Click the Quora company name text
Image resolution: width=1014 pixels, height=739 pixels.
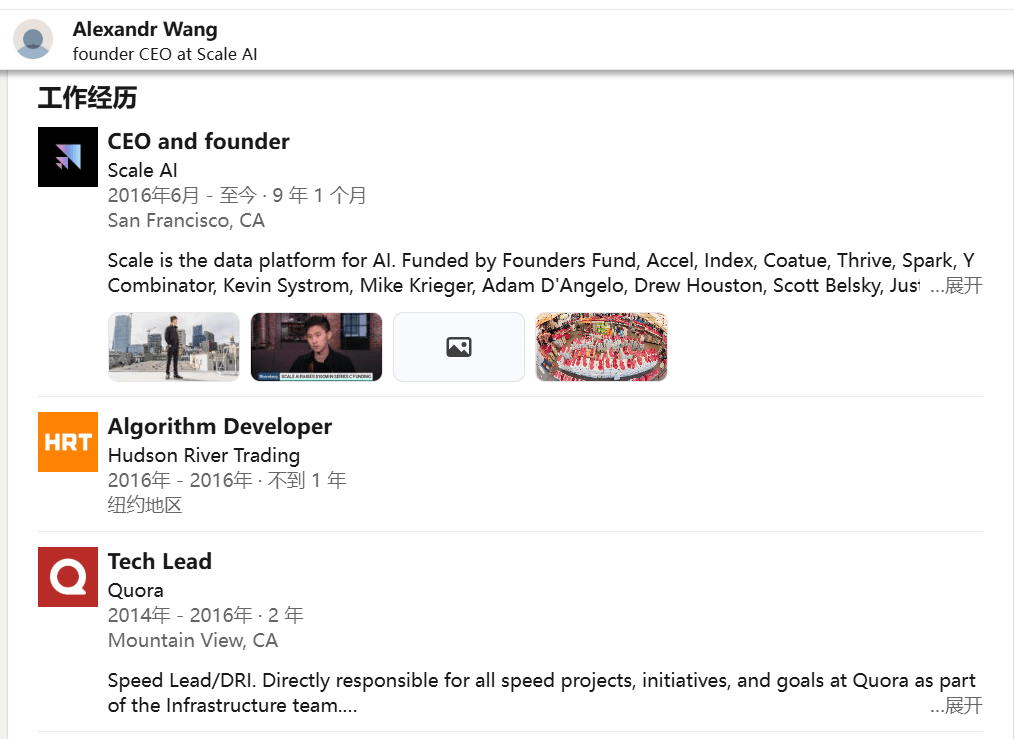click(135, 590)
